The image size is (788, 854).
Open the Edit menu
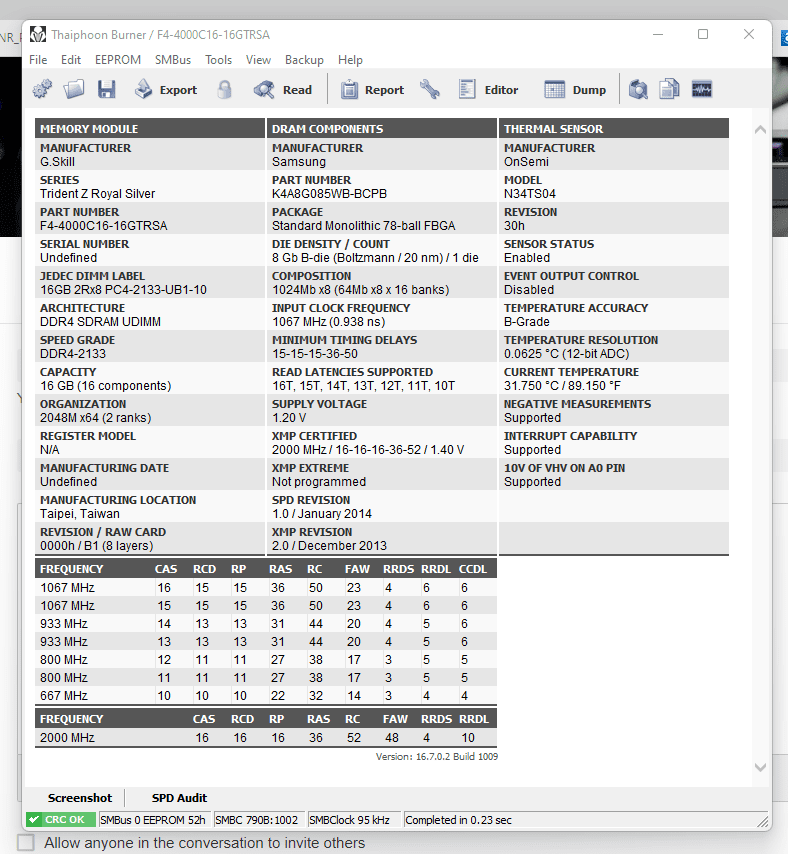click(x=71, y=60)
